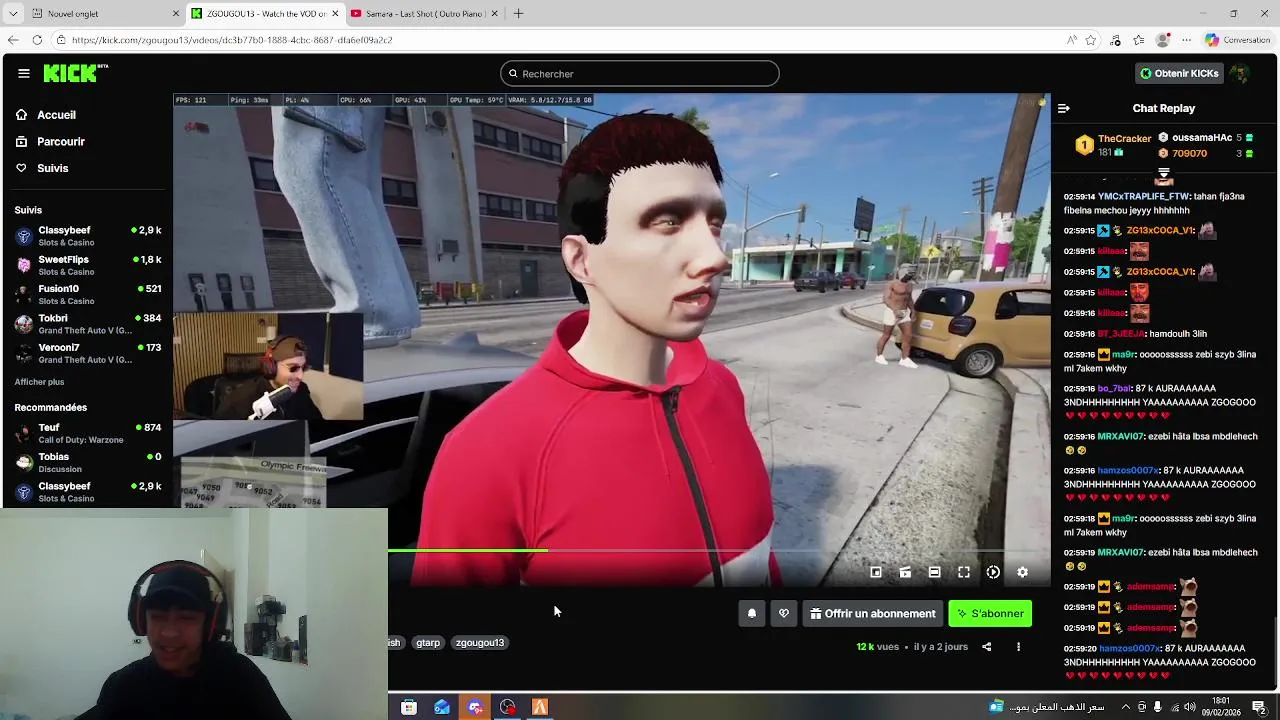Open Microsoft Store from taskbar
Screen dimensions: 1280x720
coord(409,707)
